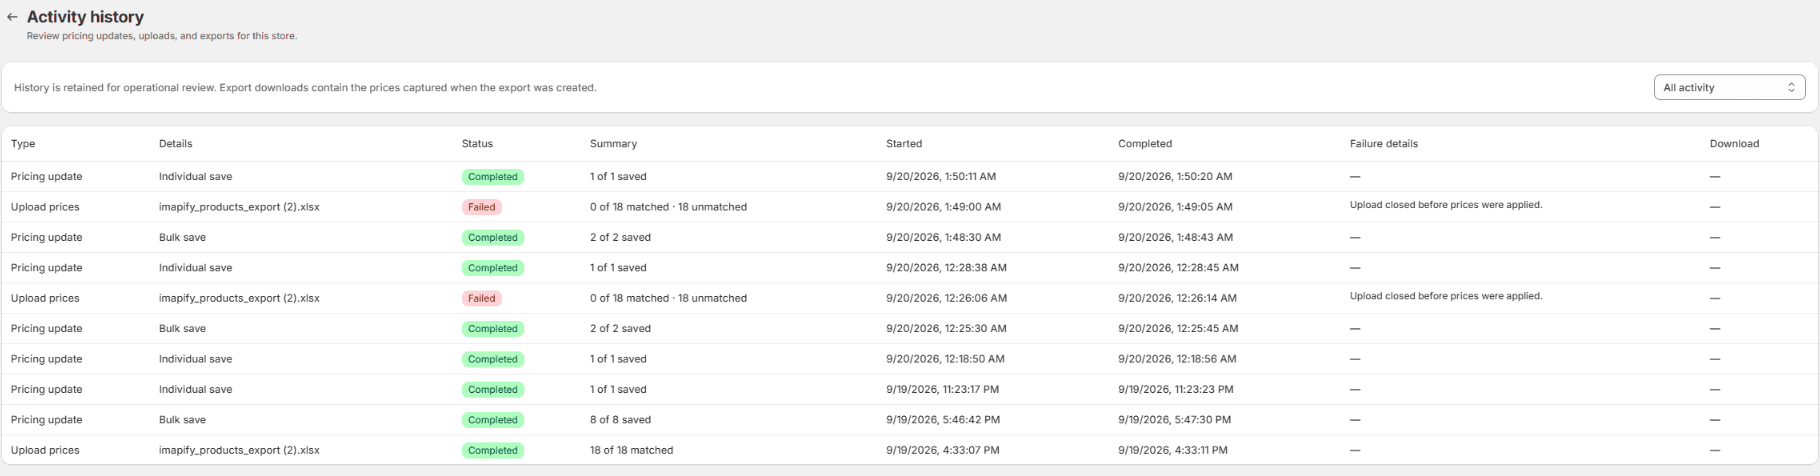1820x476 pixels.
Task: Click the failure message in the 1:49:05 AM row
Action: 1446,205
